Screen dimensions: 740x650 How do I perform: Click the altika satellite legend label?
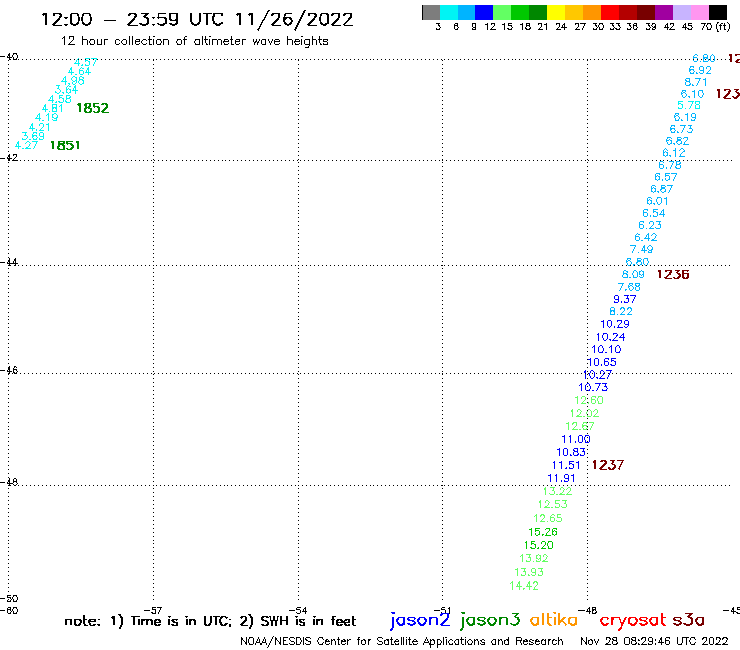(x=554, y=620)
